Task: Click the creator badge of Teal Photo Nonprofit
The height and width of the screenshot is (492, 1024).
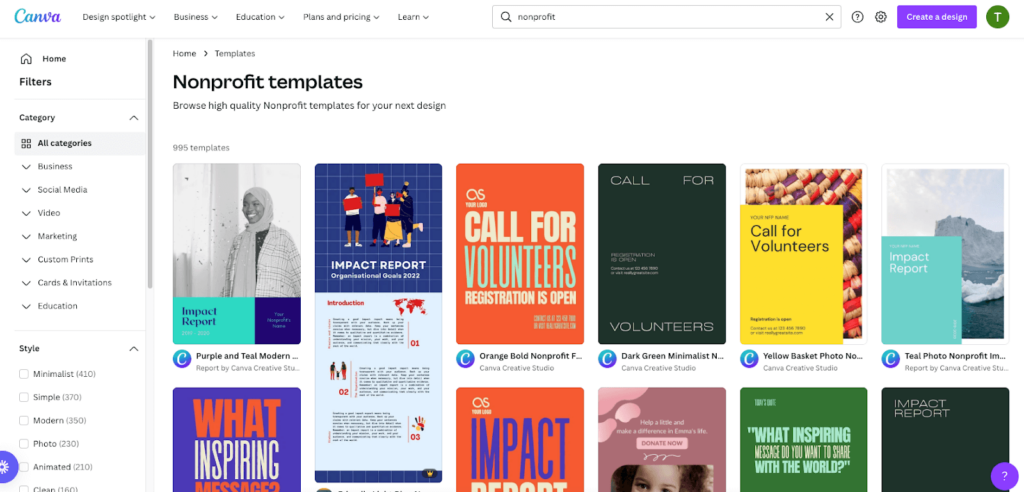Action: [x=890, y=358]
